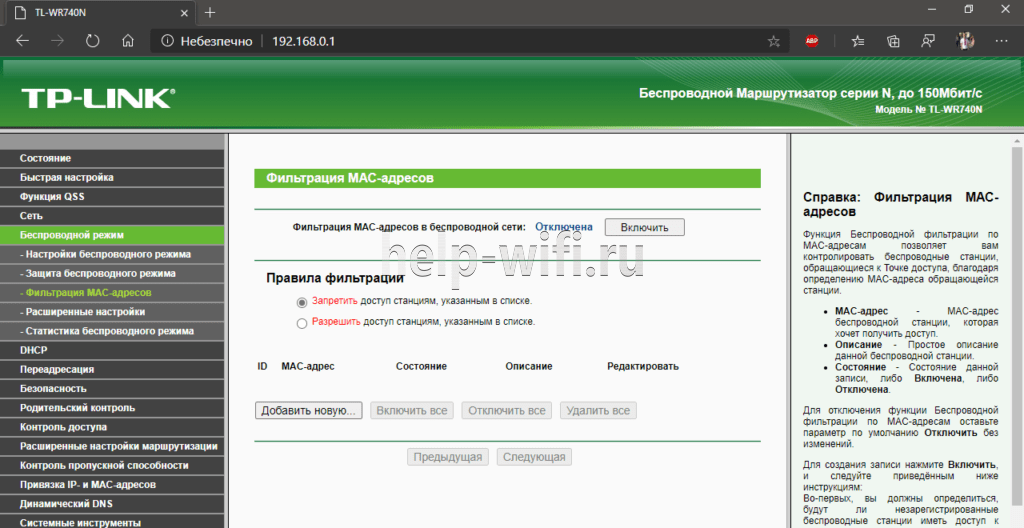This screenshot has width=1024, height=528.
Task: Bookmark this page with the star icon
Action: pos(773,41)
